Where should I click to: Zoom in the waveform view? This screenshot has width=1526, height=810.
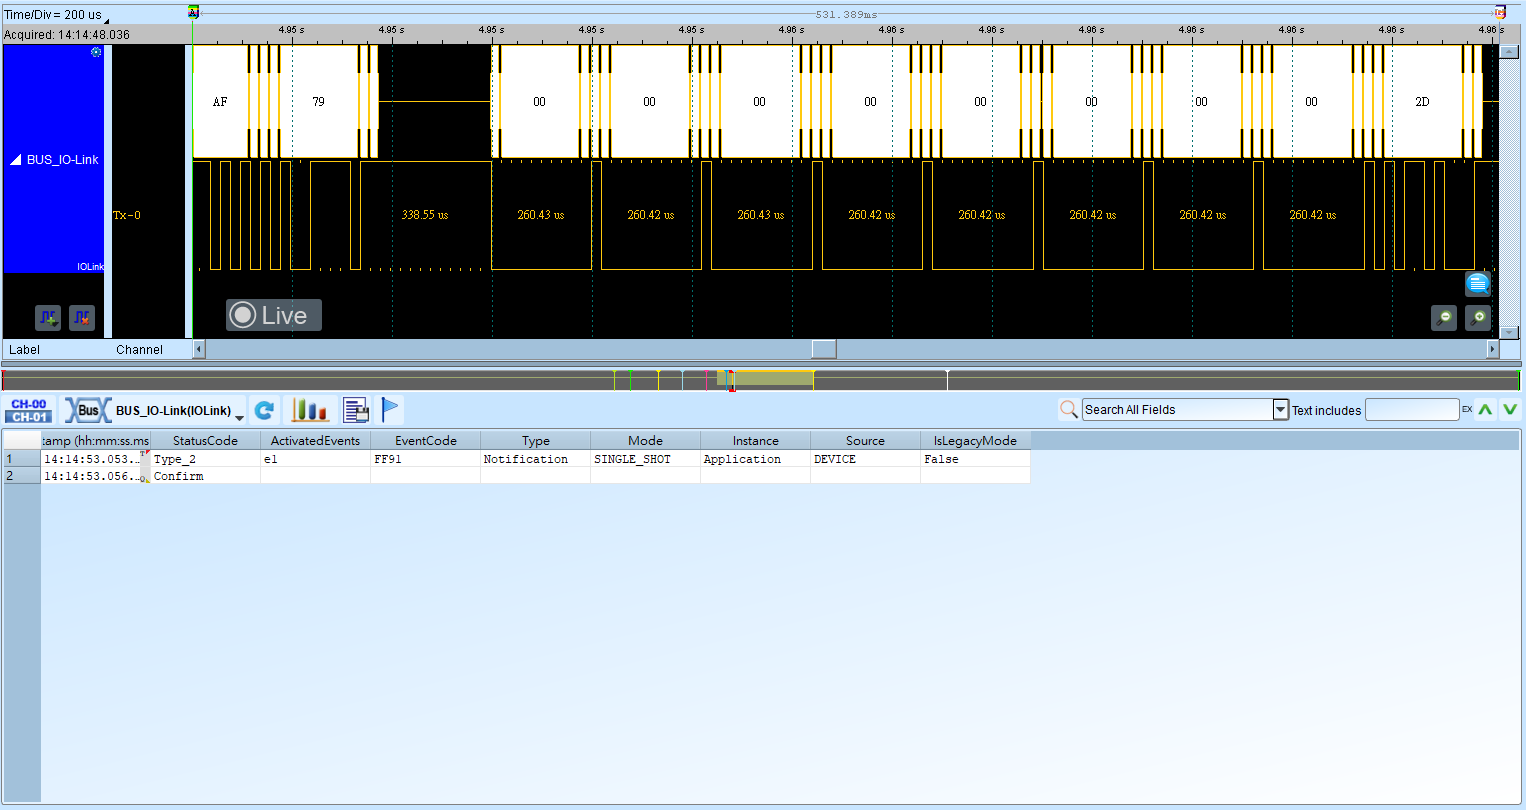click(1478, 318)
